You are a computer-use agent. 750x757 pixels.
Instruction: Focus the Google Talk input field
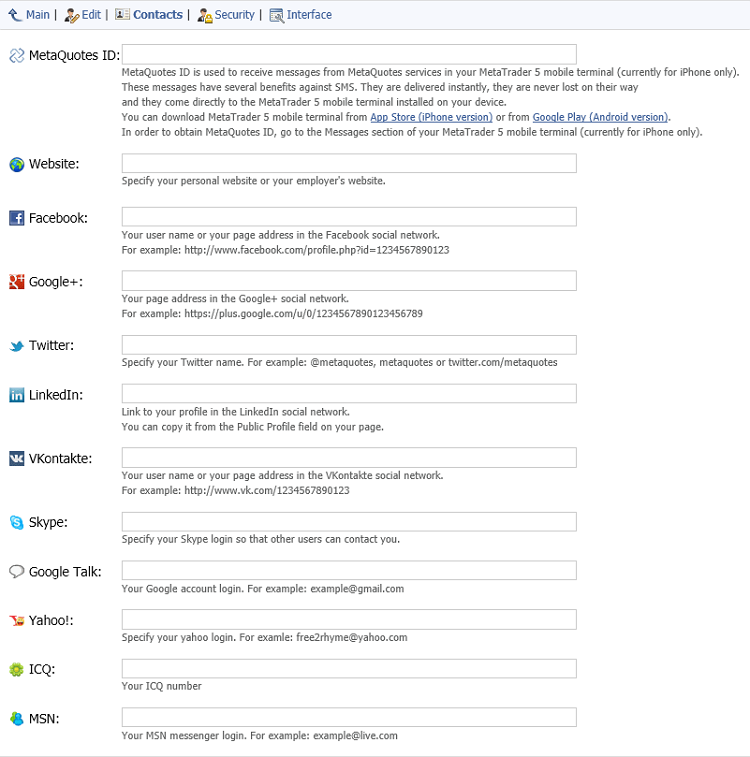click(x=349, y=570)
